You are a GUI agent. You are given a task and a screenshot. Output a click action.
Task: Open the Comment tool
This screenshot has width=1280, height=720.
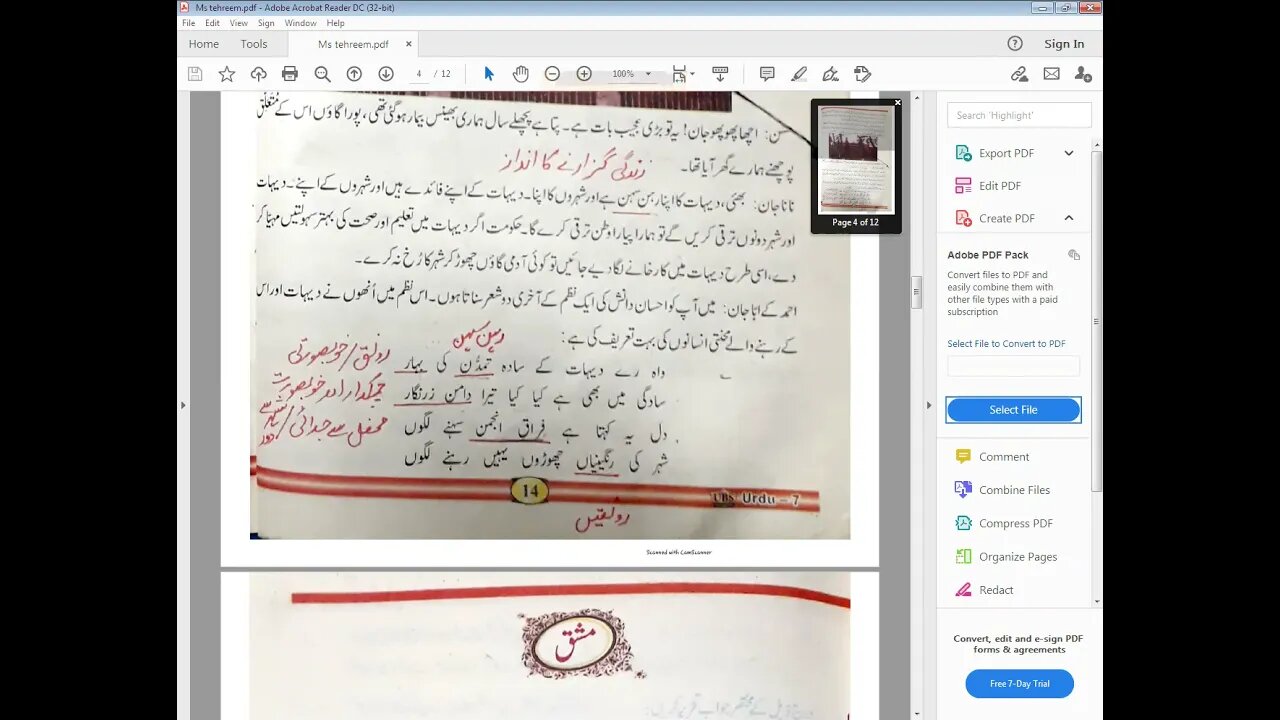point(1003,457)
